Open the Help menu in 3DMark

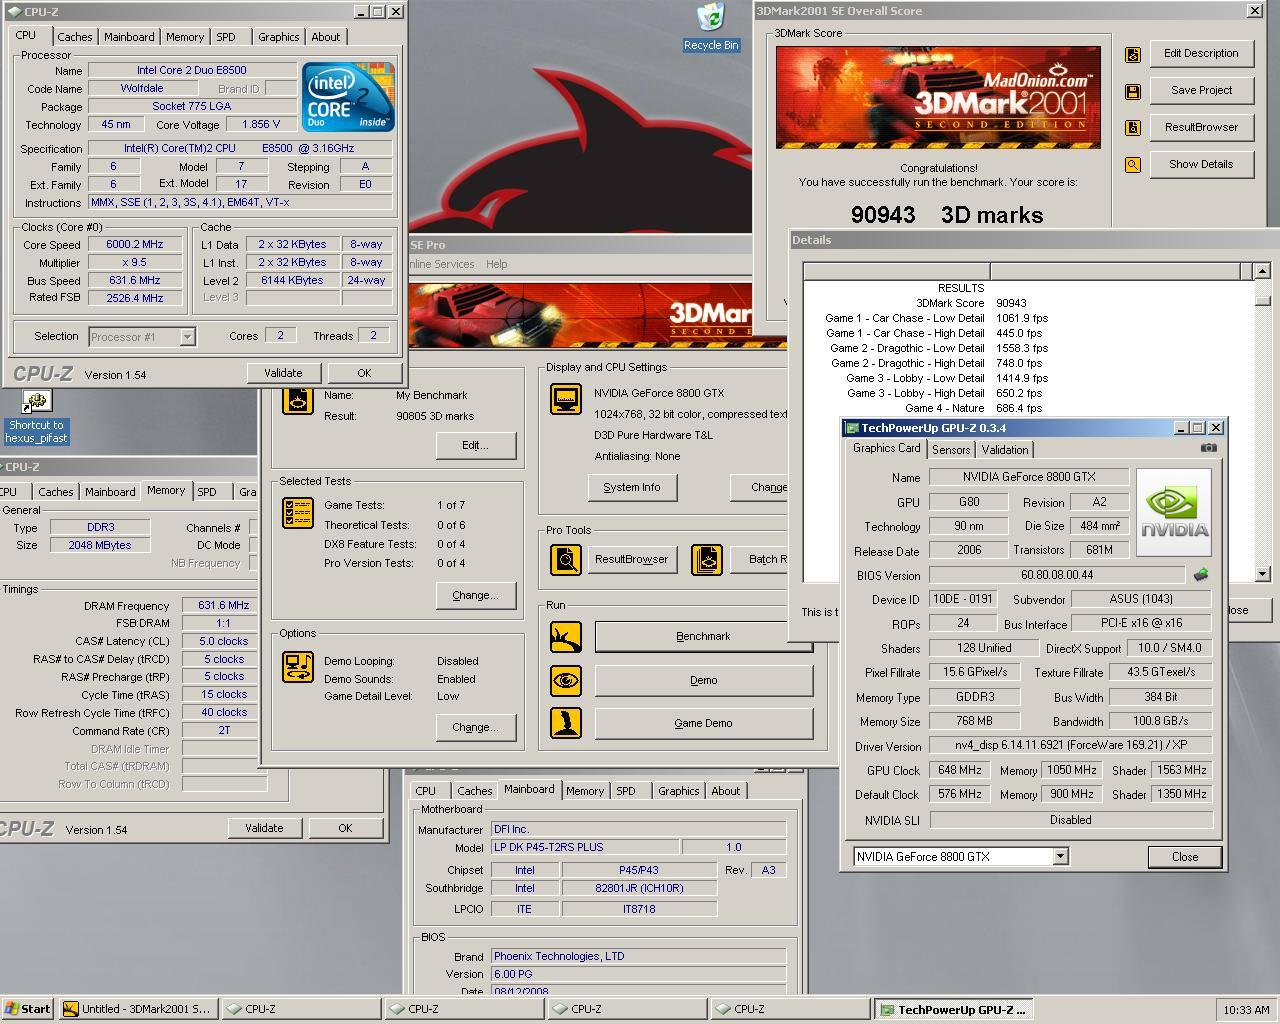click(x=497, y=264)
